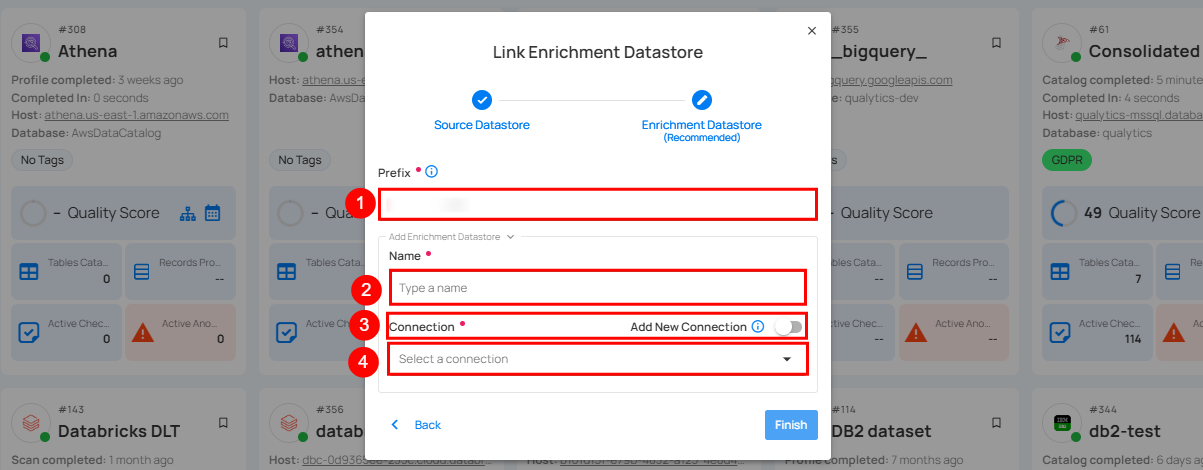Open the Select a connection dropdown

[x=596, y=359]
